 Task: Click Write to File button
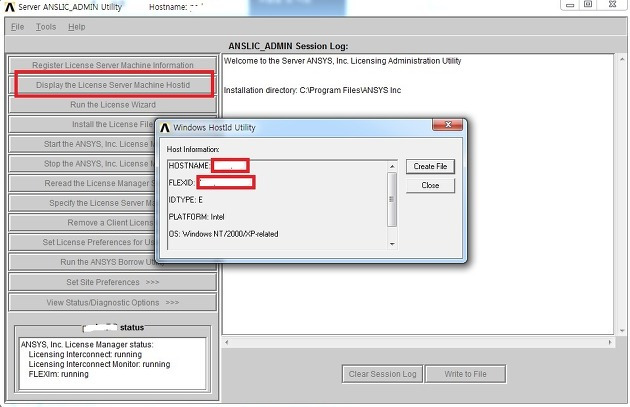[x=465, y=374]
